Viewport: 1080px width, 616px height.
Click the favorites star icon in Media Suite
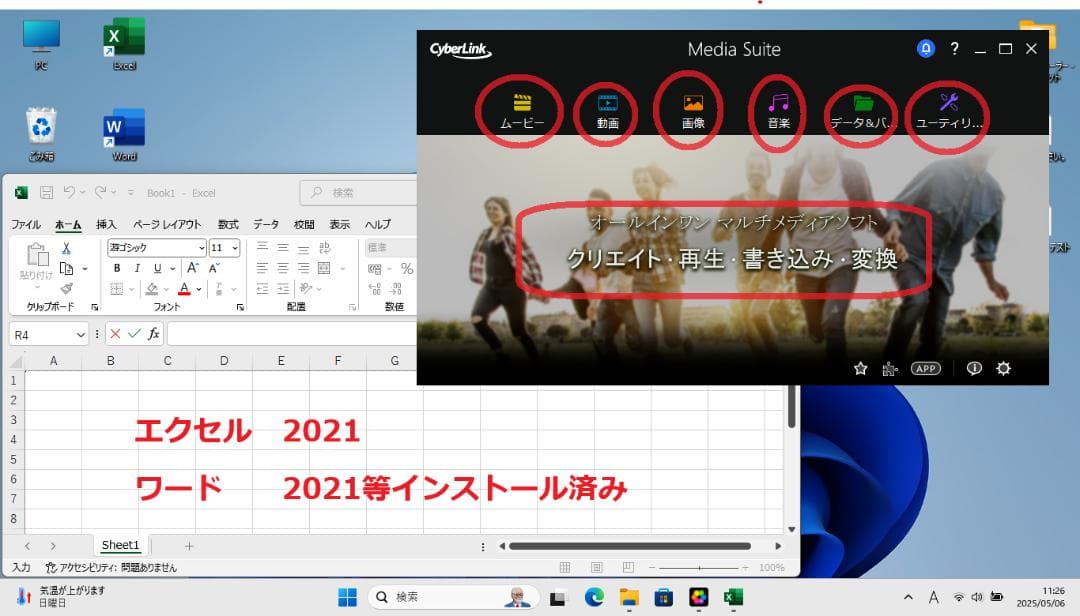click(x=860, y=369)
